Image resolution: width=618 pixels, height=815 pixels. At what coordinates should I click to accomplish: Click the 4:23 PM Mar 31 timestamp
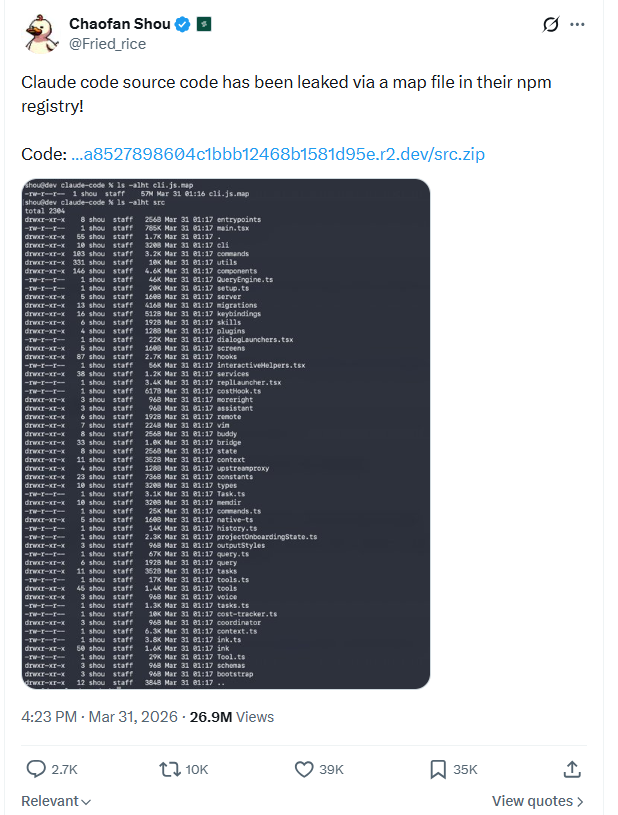point(99,717)
